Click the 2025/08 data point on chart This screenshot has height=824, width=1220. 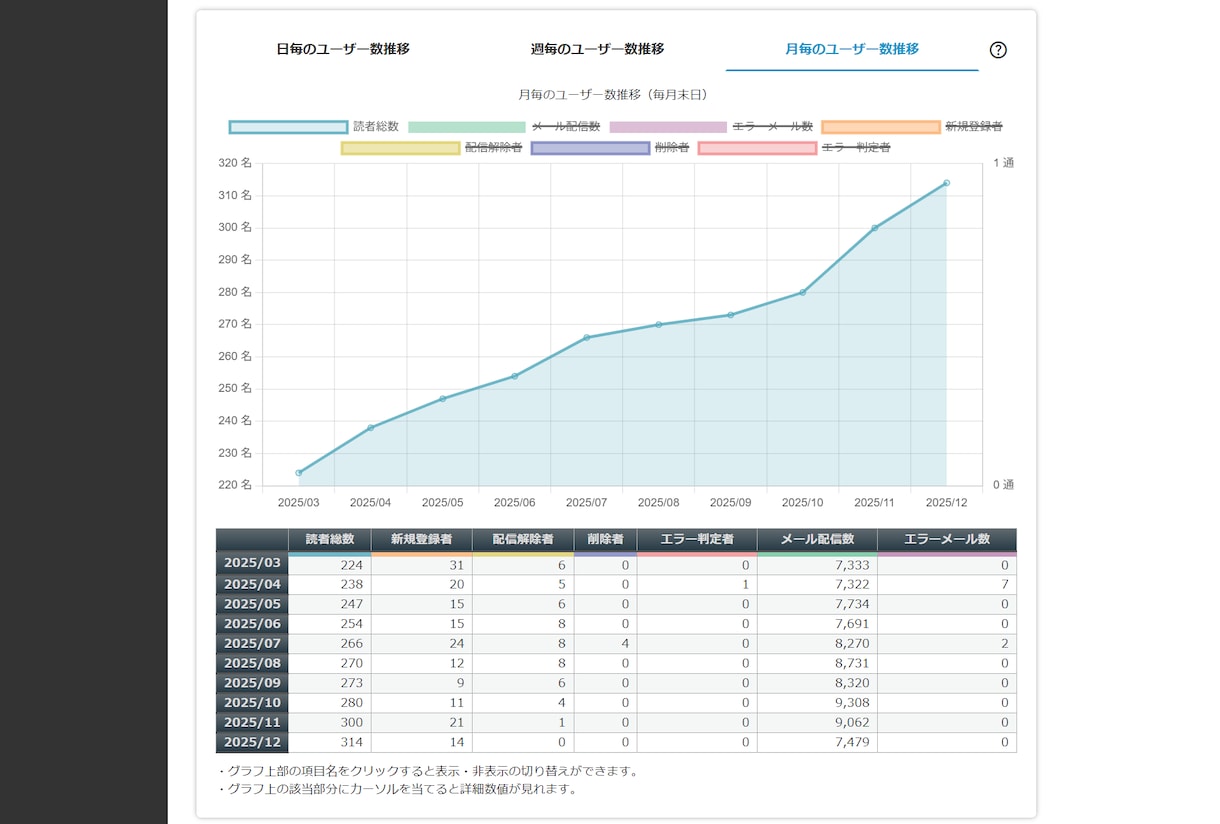(x=659, y=324)
